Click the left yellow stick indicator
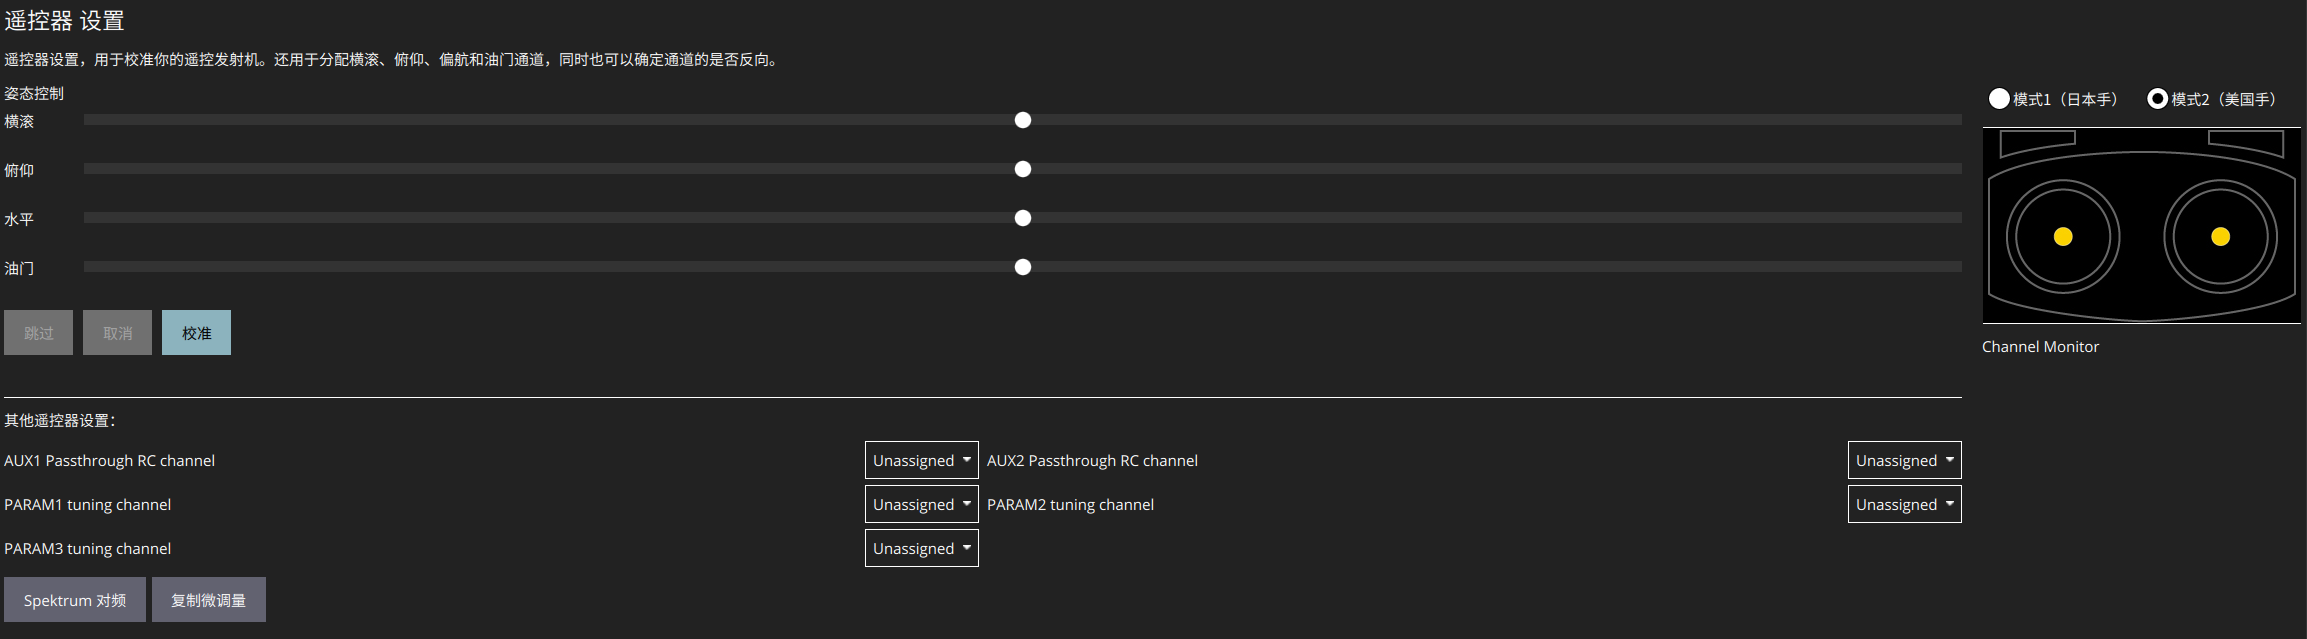Image resolution: width=2307 pixels, height=639 pixels. click(2063, 237)
